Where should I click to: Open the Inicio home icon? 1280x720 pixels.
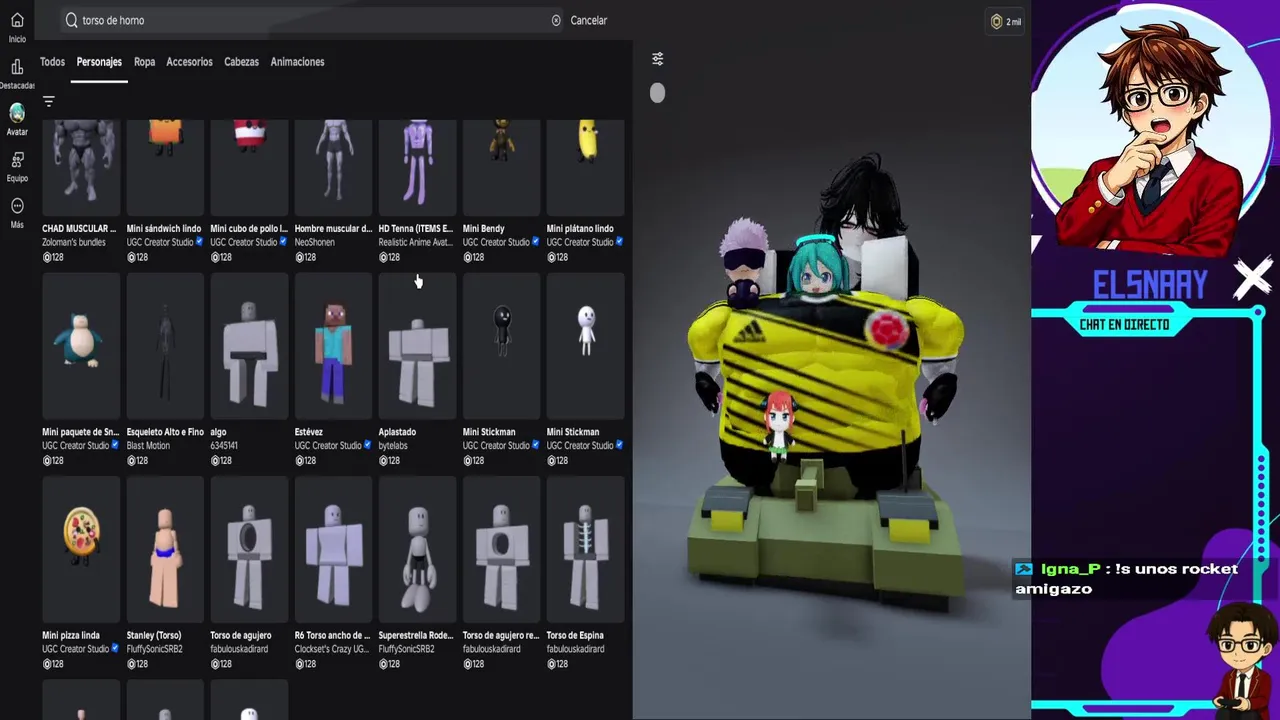[x=17, y=21]
